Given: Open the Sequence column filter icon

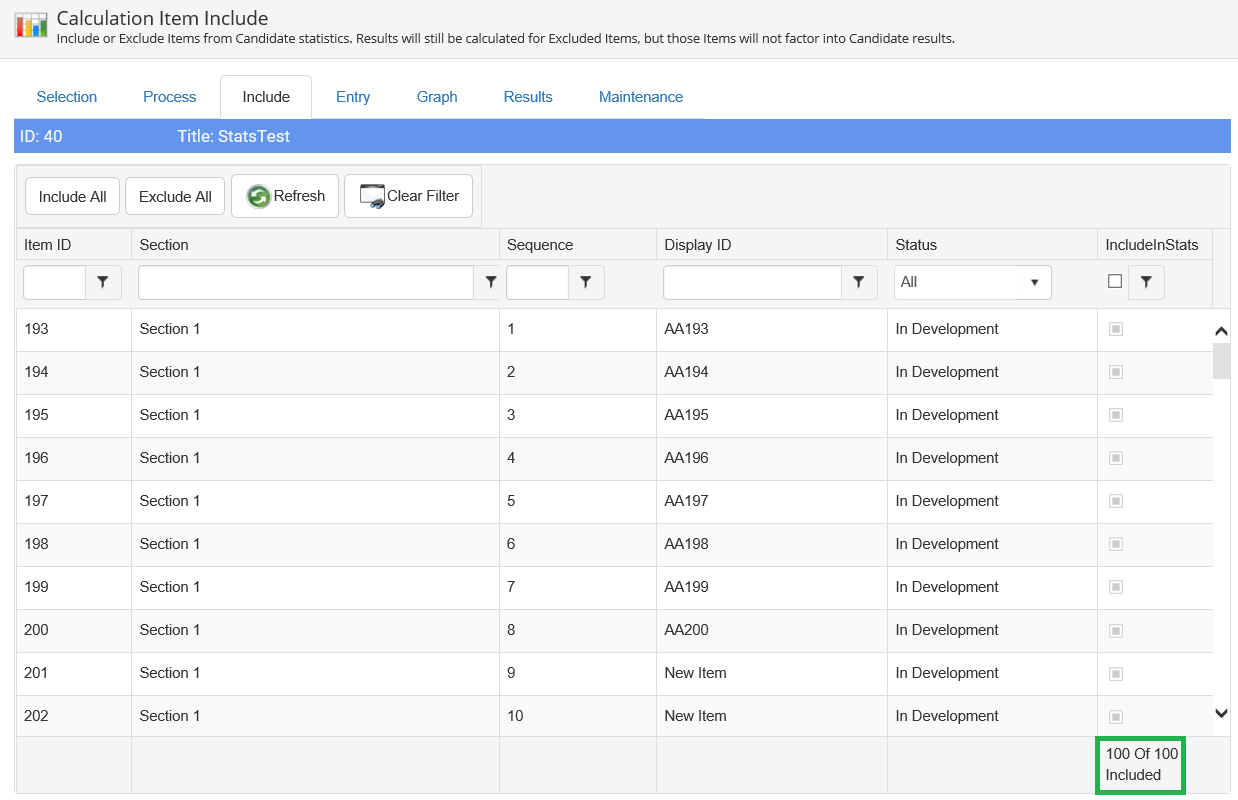Looking at the screenshot, I should (586, 283).
